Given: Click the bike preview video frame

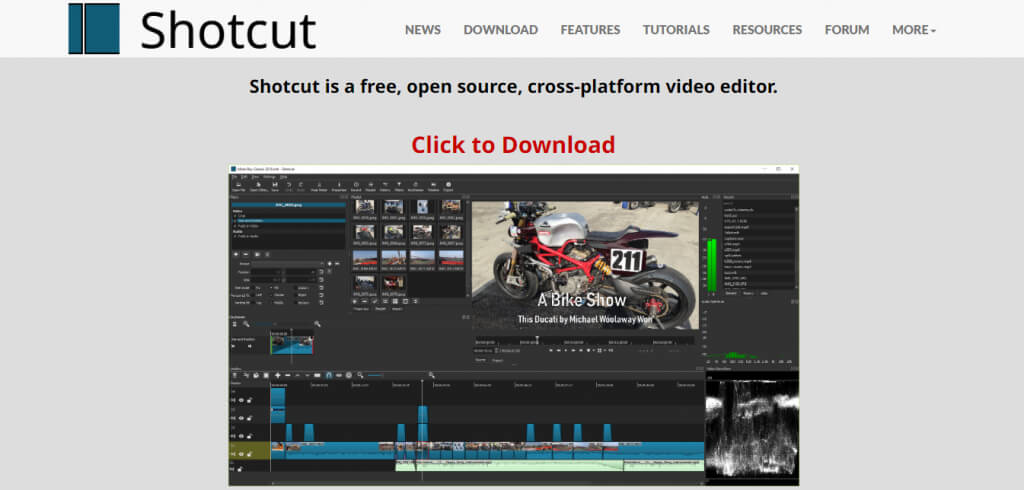Looking at the screenshot, I should pyautogui.click(x=585, y=265).
